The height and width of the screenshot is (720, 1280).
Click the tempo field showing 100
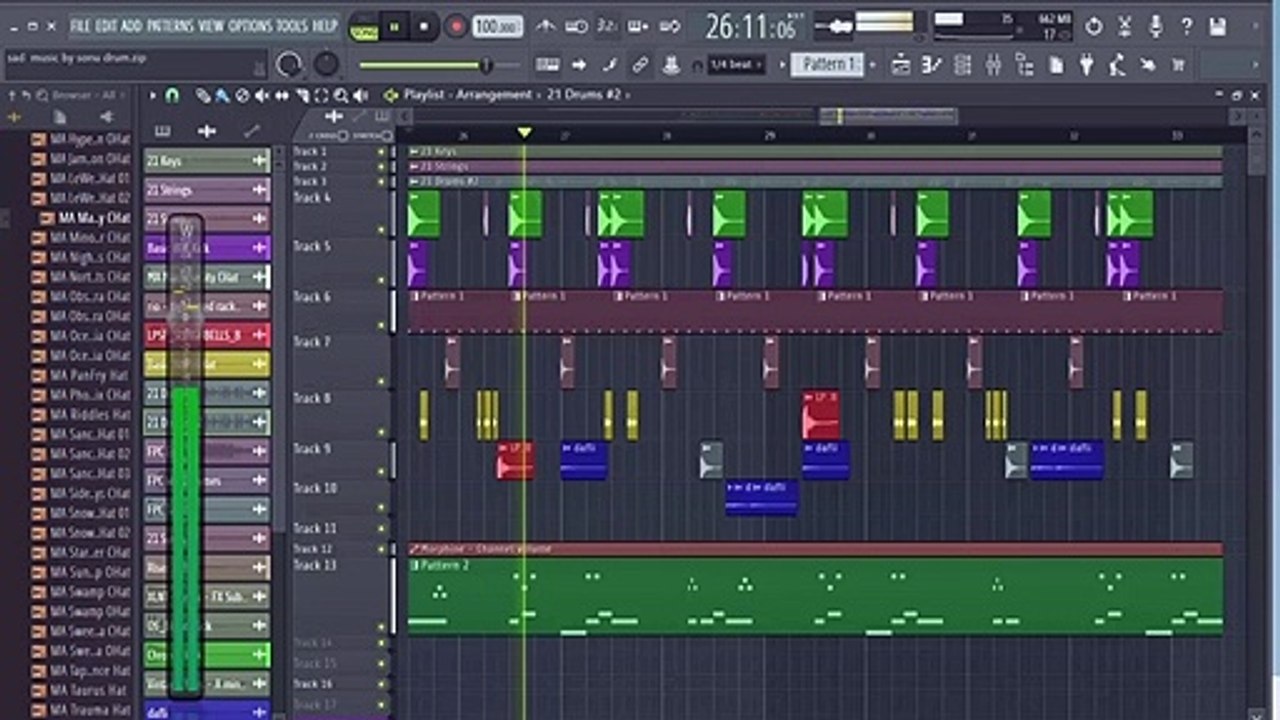point(497,27)
